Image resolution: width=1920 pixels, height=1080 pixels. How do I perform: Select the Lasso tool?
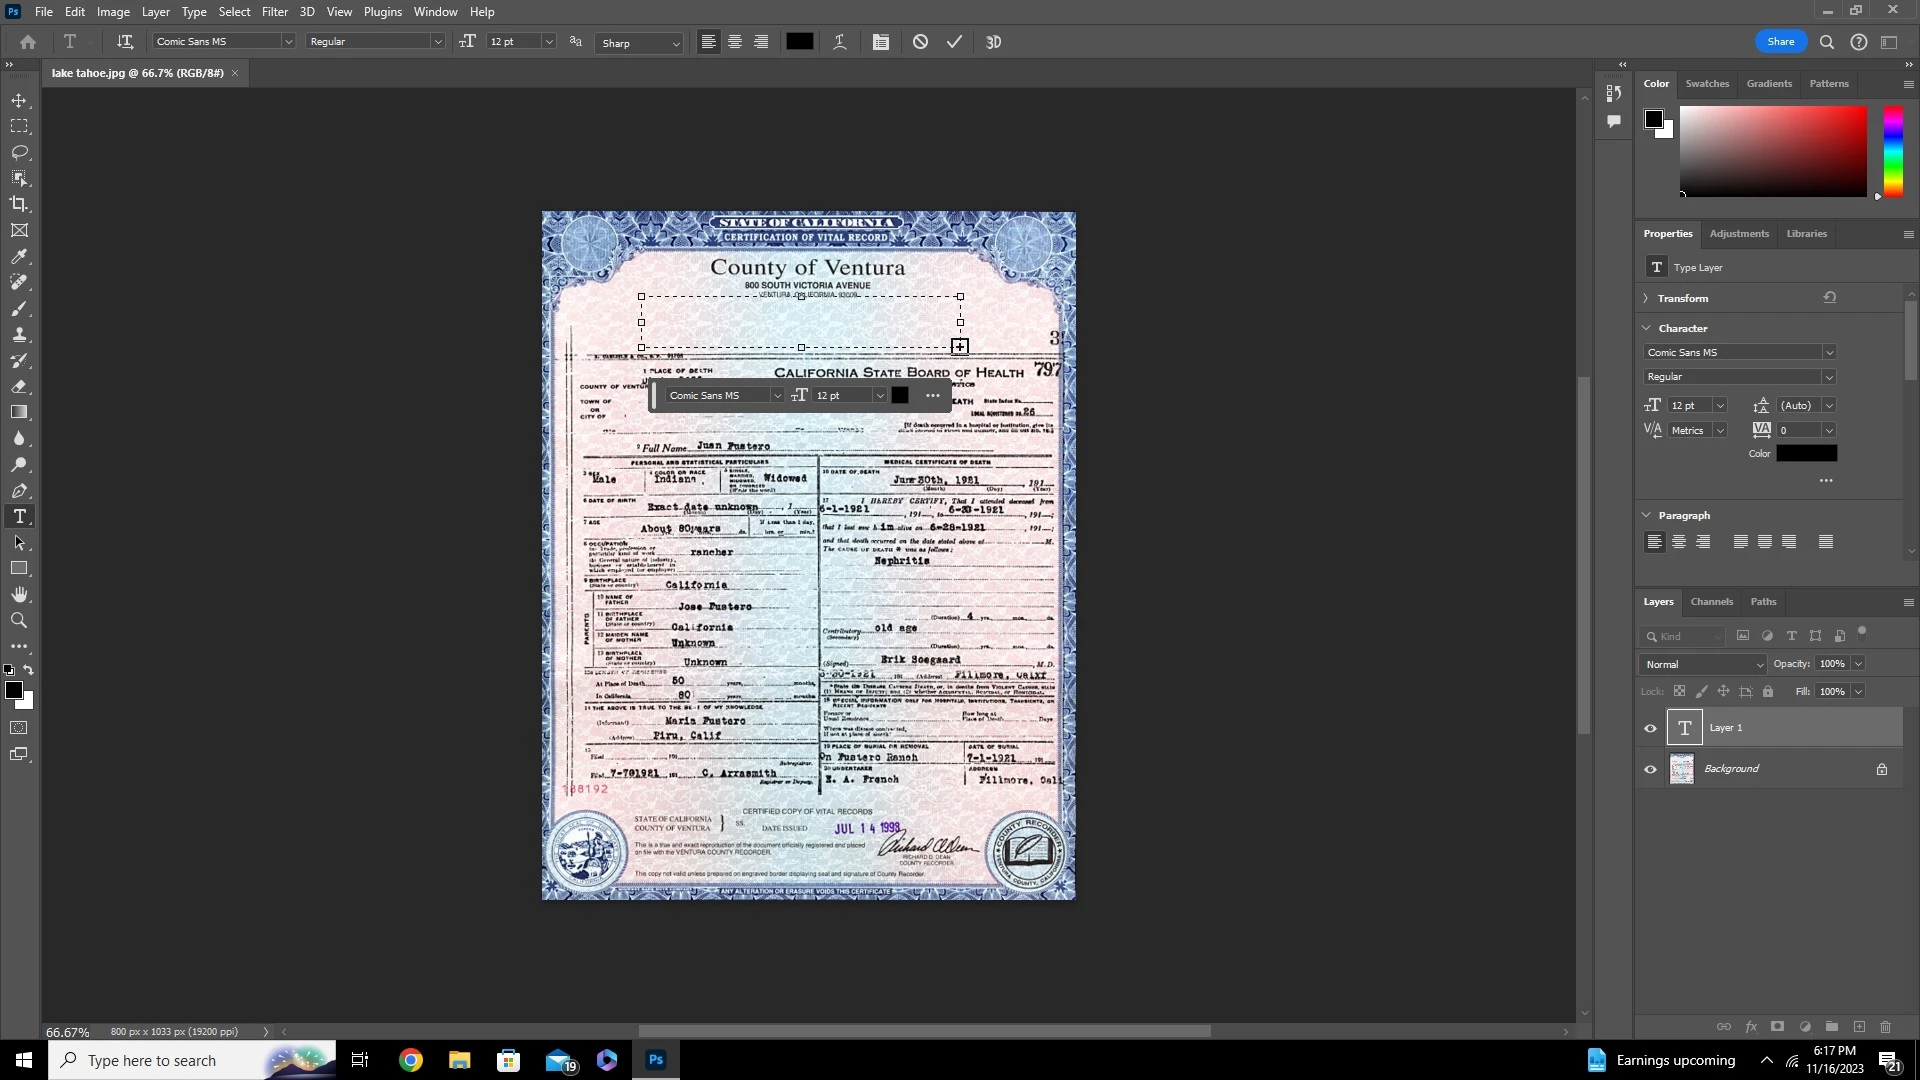click(x=19, y=152)
